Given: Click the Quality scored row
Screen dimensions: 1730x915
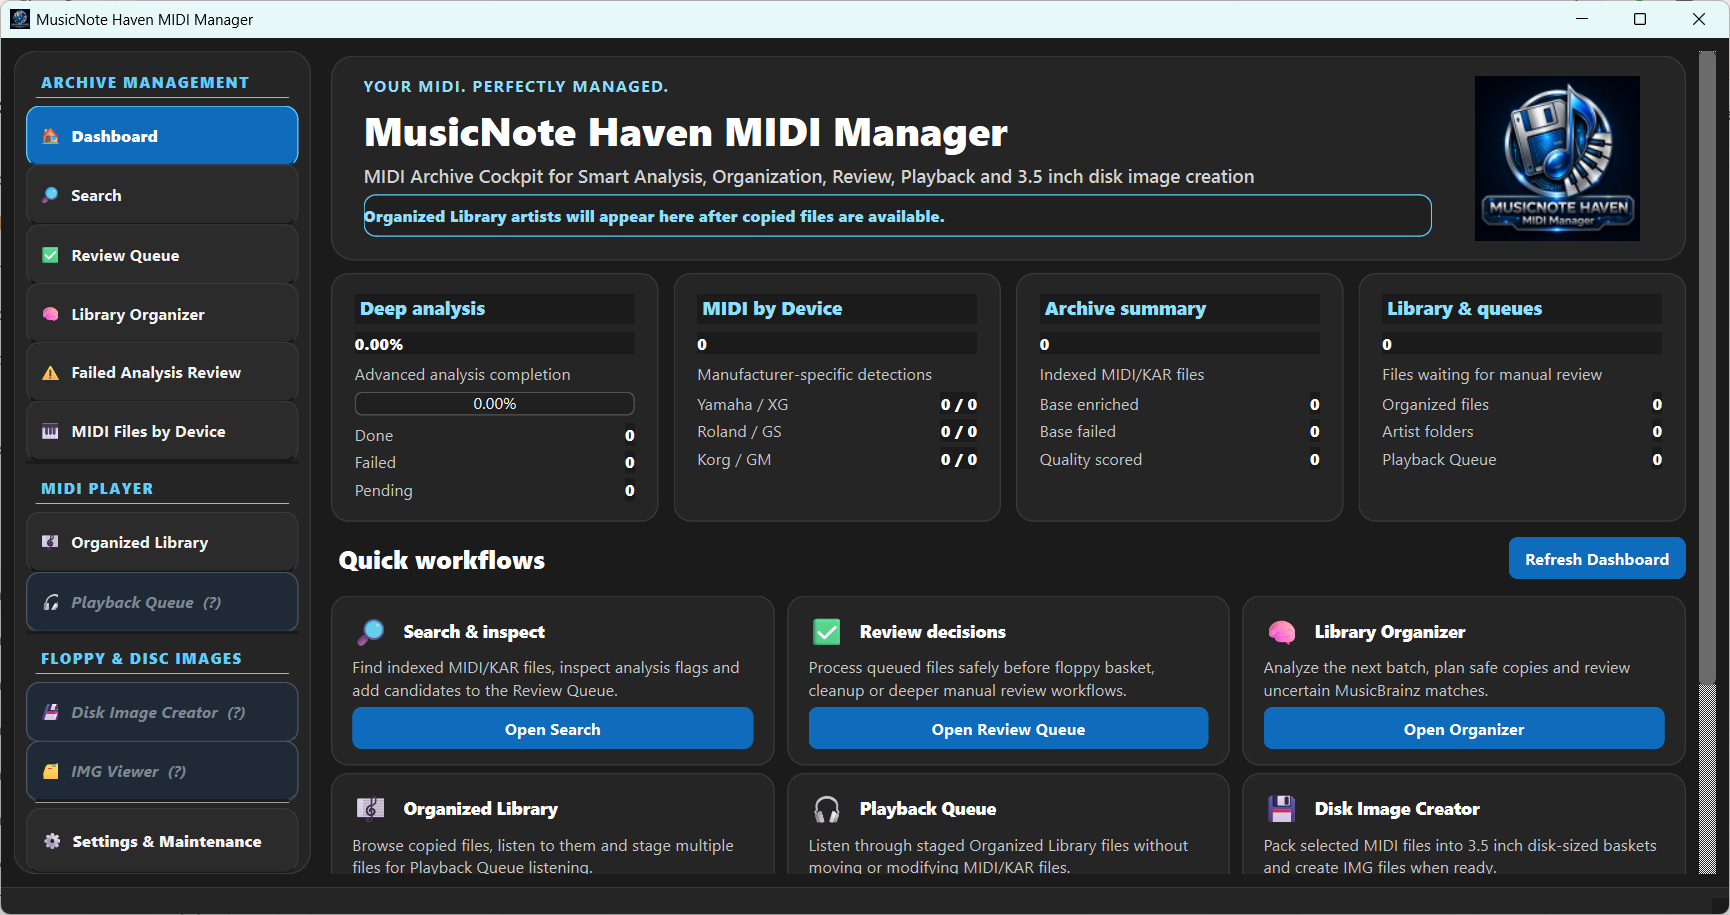Looking at the screenshot, I should point(1179,460).
